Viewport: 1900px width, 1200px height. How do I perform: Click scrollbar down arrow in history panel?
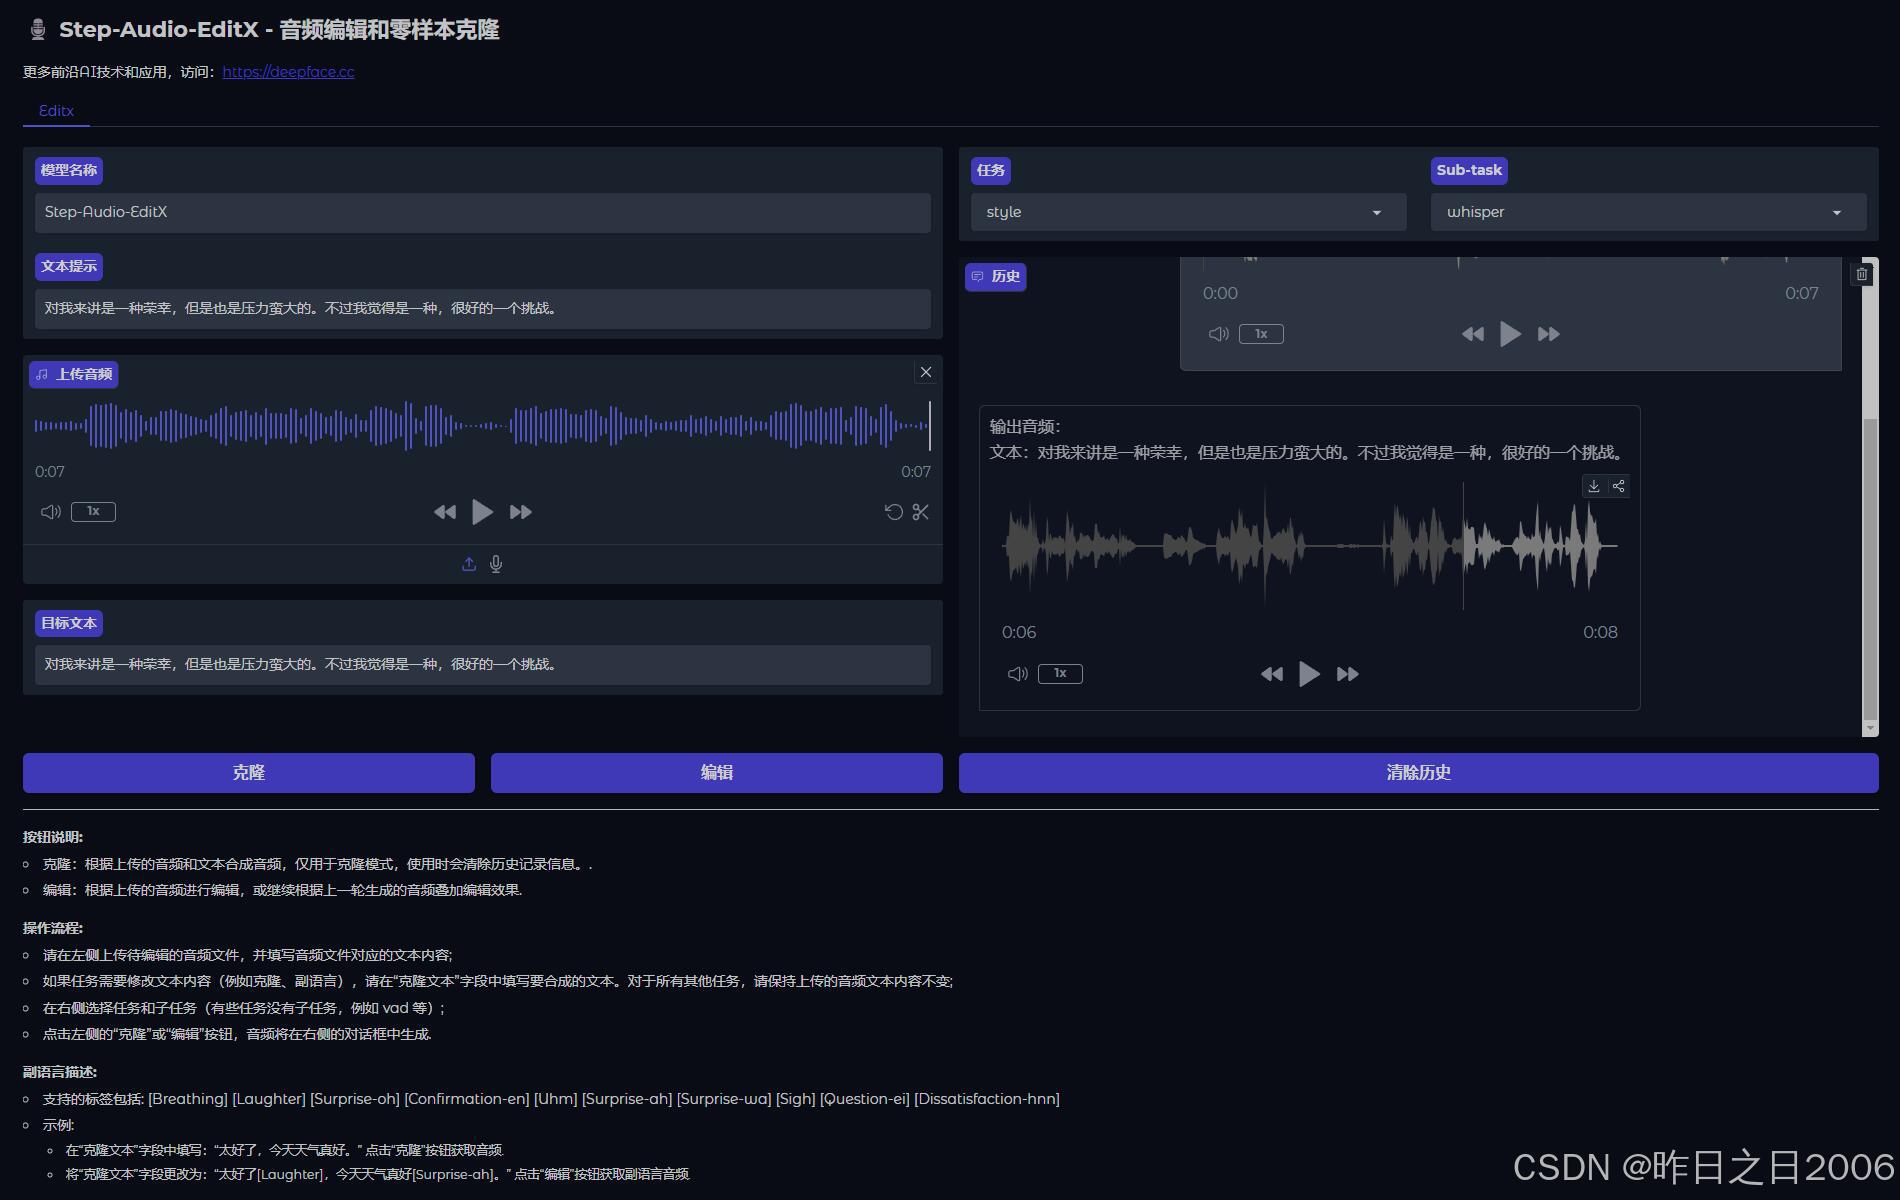click(1870, 729)
